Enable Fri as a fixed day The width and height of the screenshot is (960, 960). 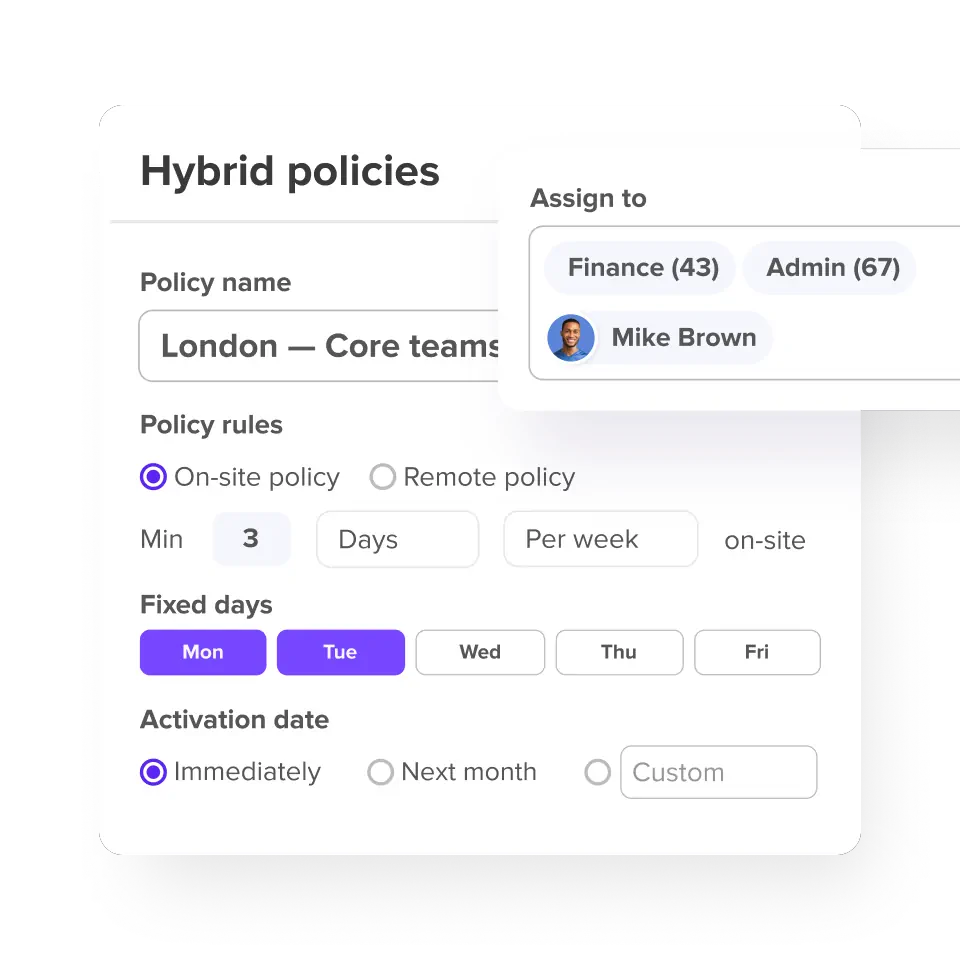[x=757, y=653]
